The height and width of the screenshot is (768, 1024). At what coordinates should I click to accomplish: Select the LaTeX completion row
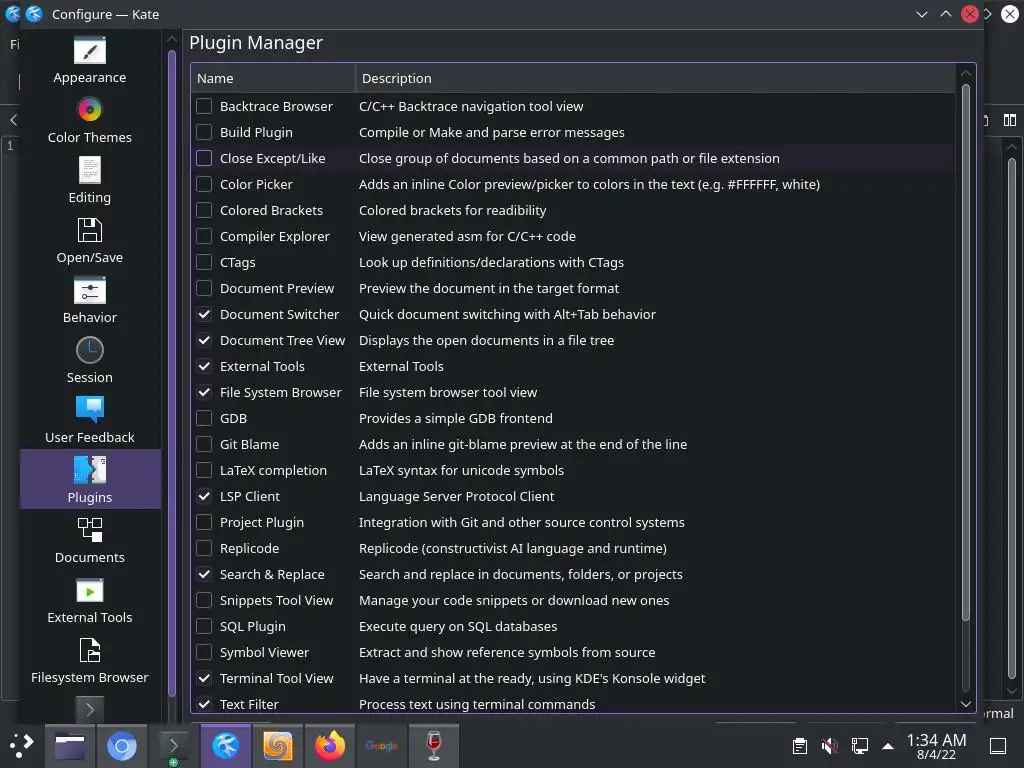573,470
